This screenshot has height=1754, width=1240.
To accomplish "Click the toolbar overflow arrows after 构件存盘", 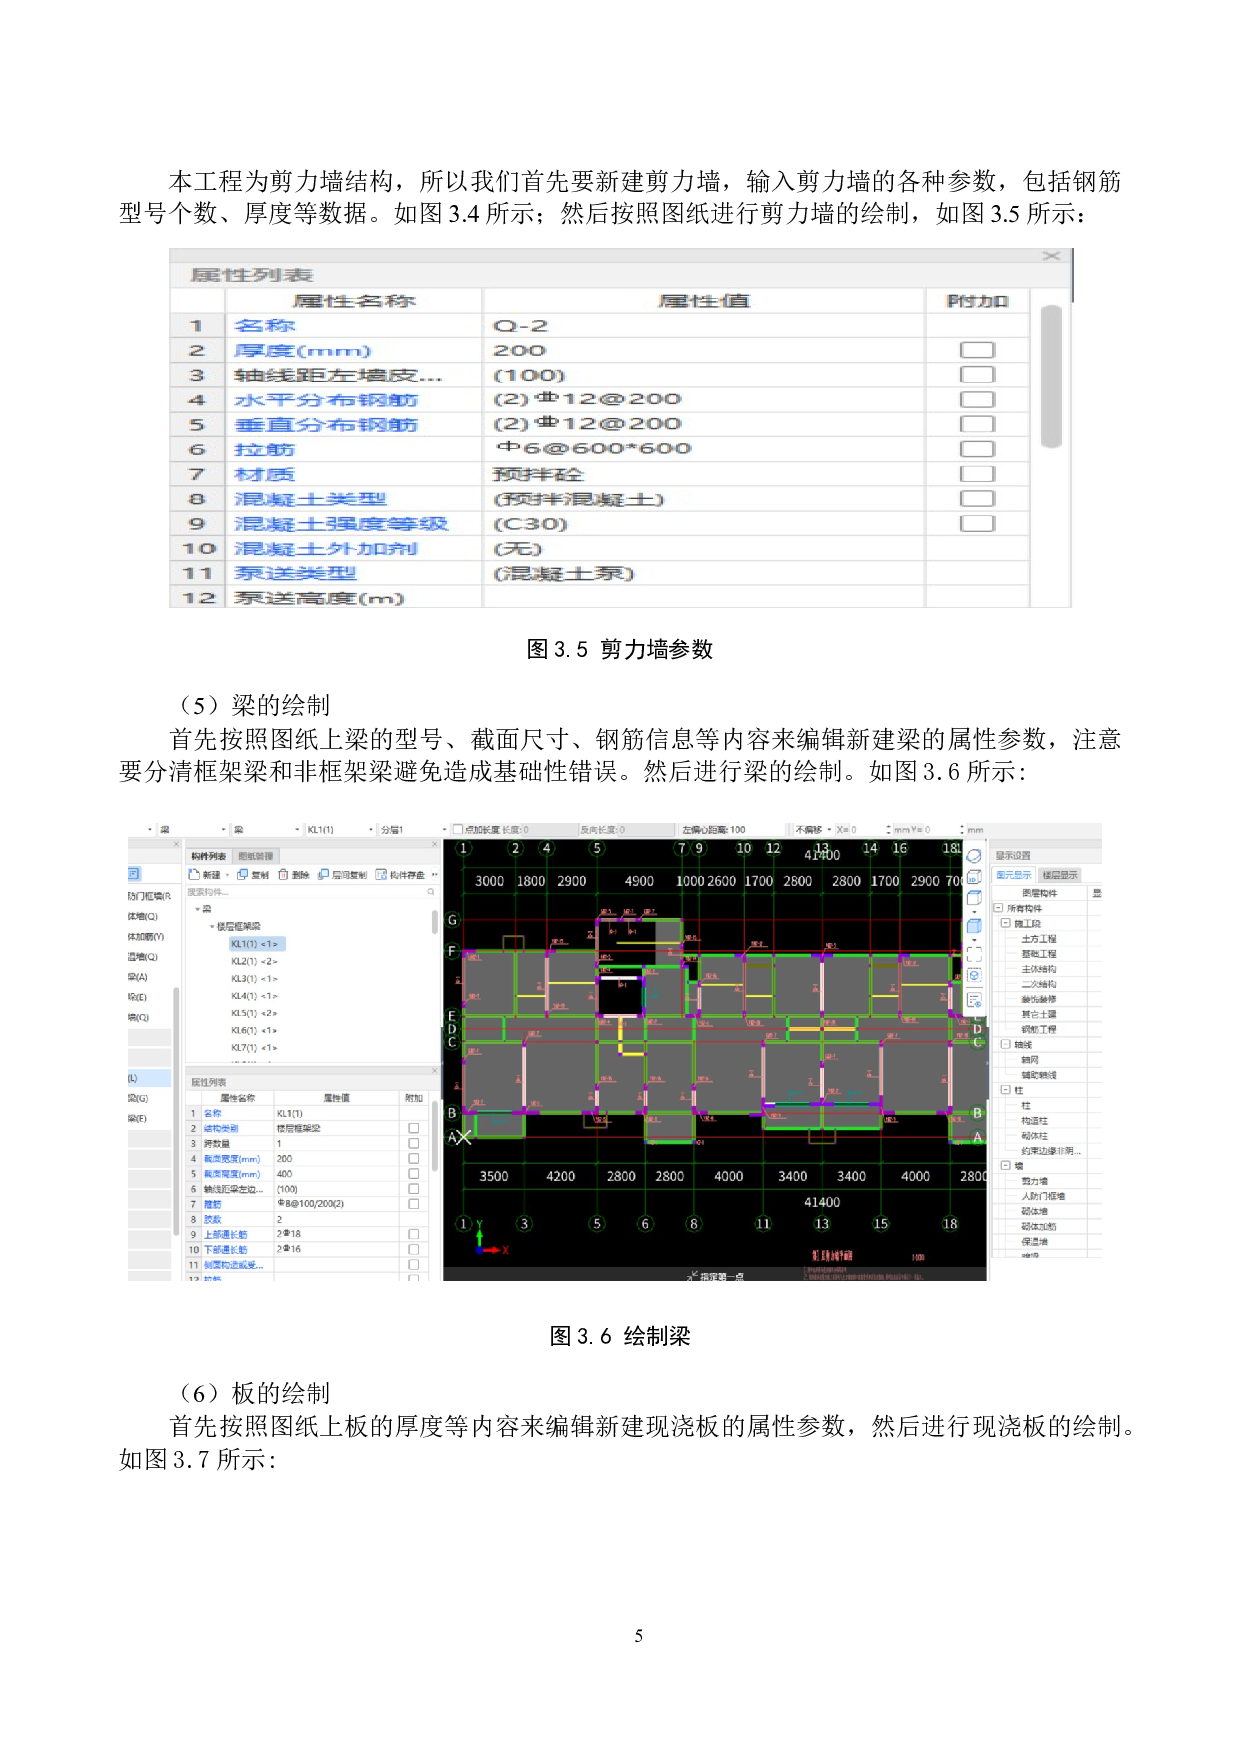I will coord(434,875).
